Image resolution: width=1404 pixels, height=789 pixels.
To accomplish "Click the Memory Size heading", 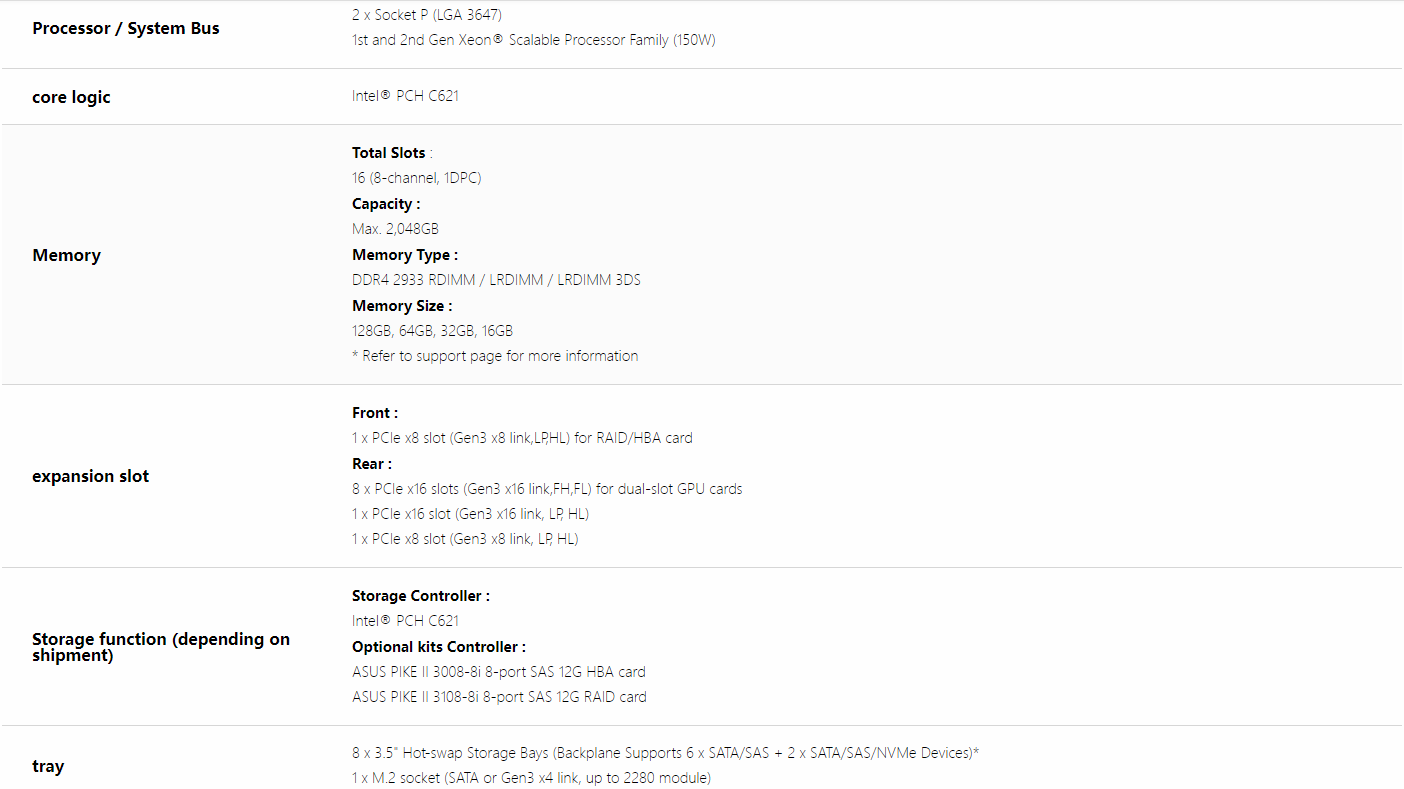I will coord(401,306).
